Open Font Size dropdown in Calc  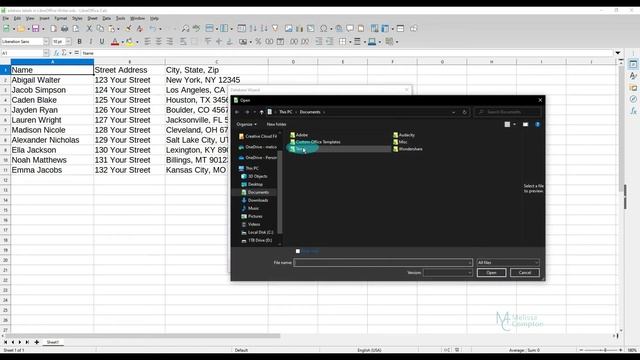coord(68,42)
